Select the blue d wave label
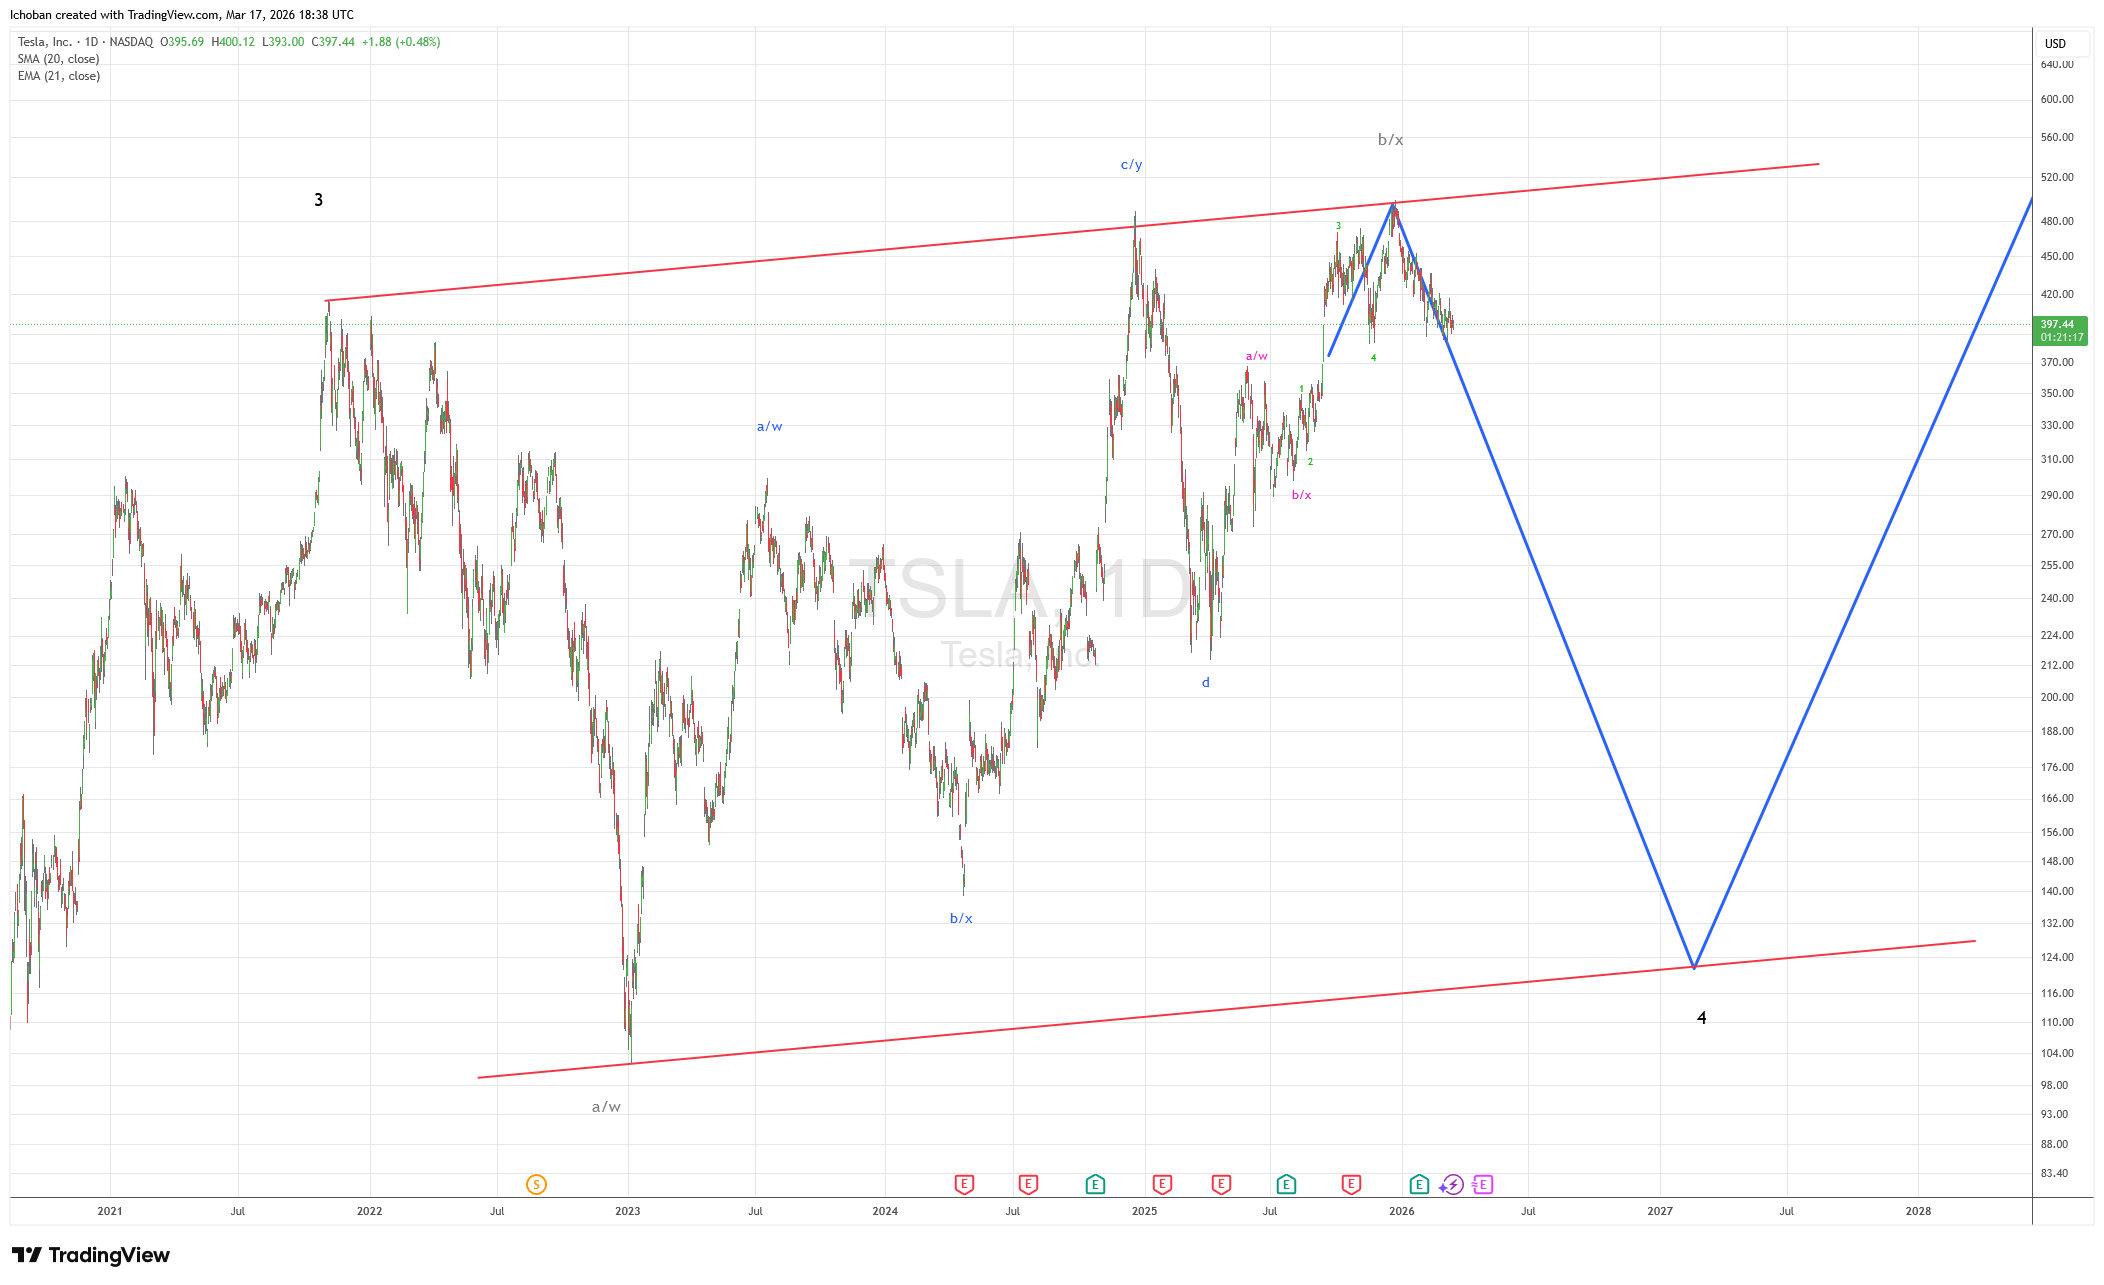This screenshot has height=1285, width=2104. click(1206, 683)
